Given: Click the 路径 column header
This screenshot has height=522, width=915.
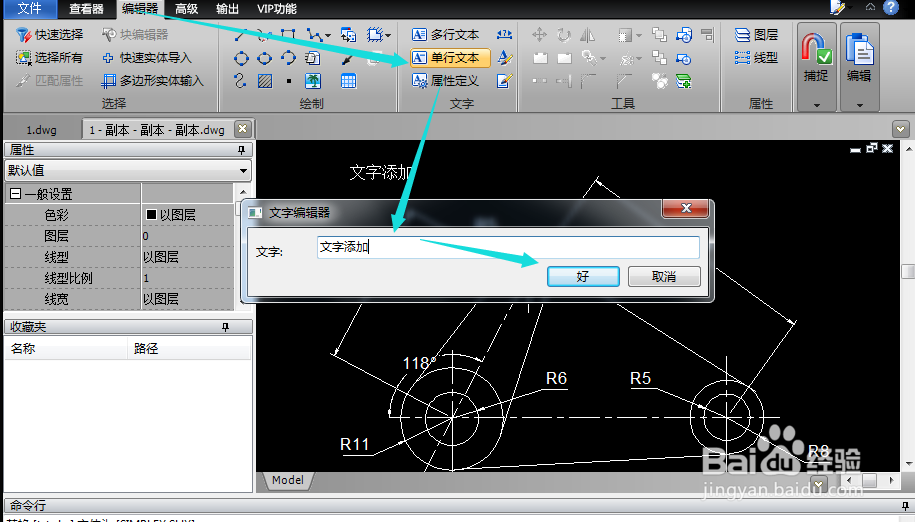Looking at the screenshot, I should [x=189, y=348].
